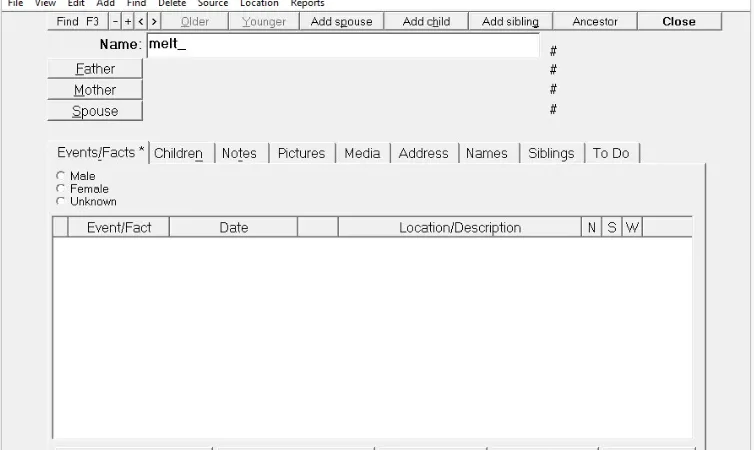
Task: Go to next person with right arrow
Action: (153, 22)
